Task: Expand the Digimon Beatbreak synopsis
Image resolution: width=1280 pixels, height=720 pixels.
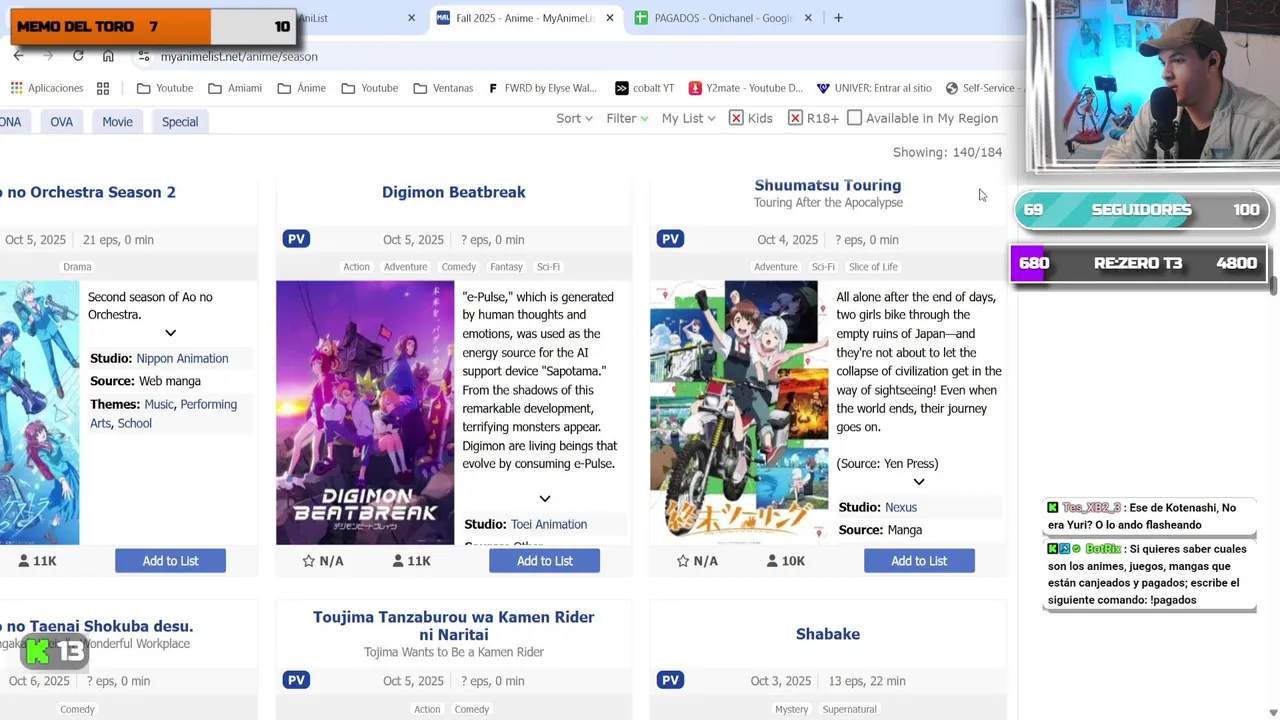Action: [545, 499]
